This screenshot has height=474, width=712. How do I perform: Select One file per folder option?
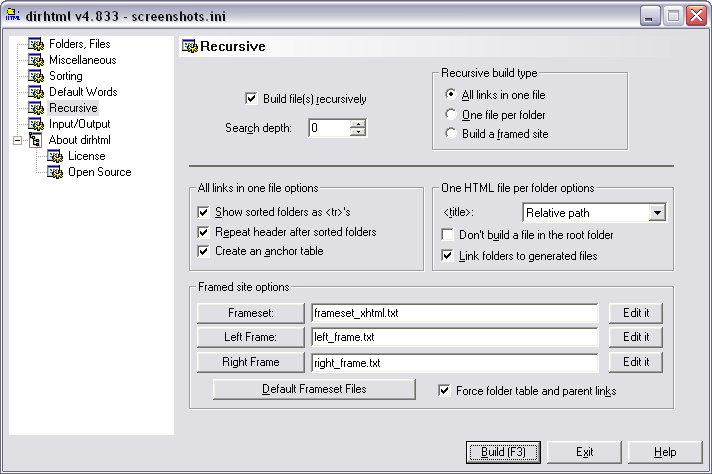coord(450,114)
